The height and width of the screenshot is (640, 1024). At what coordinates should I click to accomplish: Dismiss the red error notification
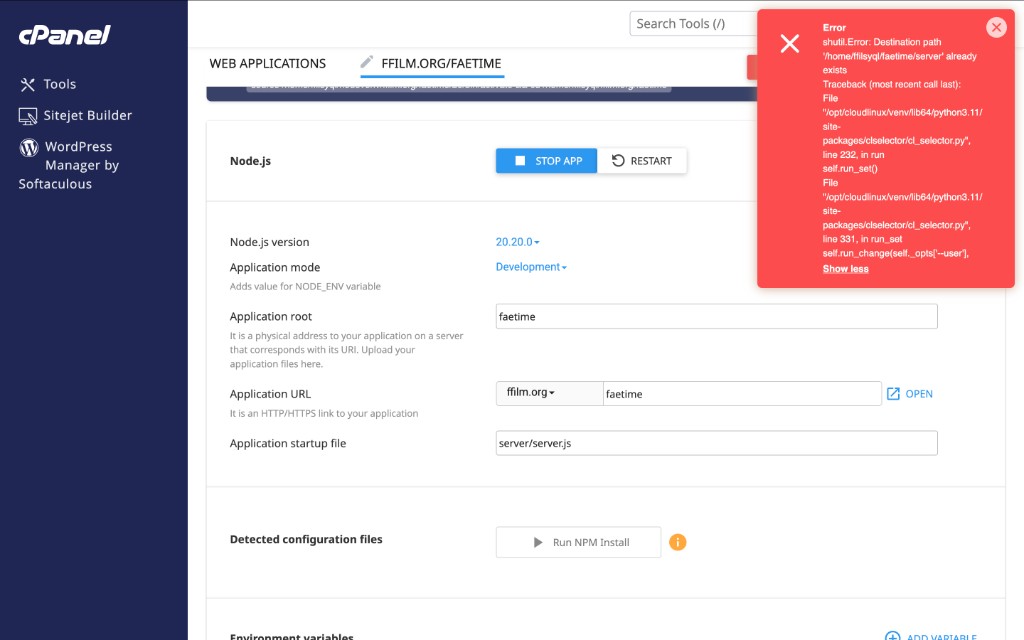pos(995,28)
